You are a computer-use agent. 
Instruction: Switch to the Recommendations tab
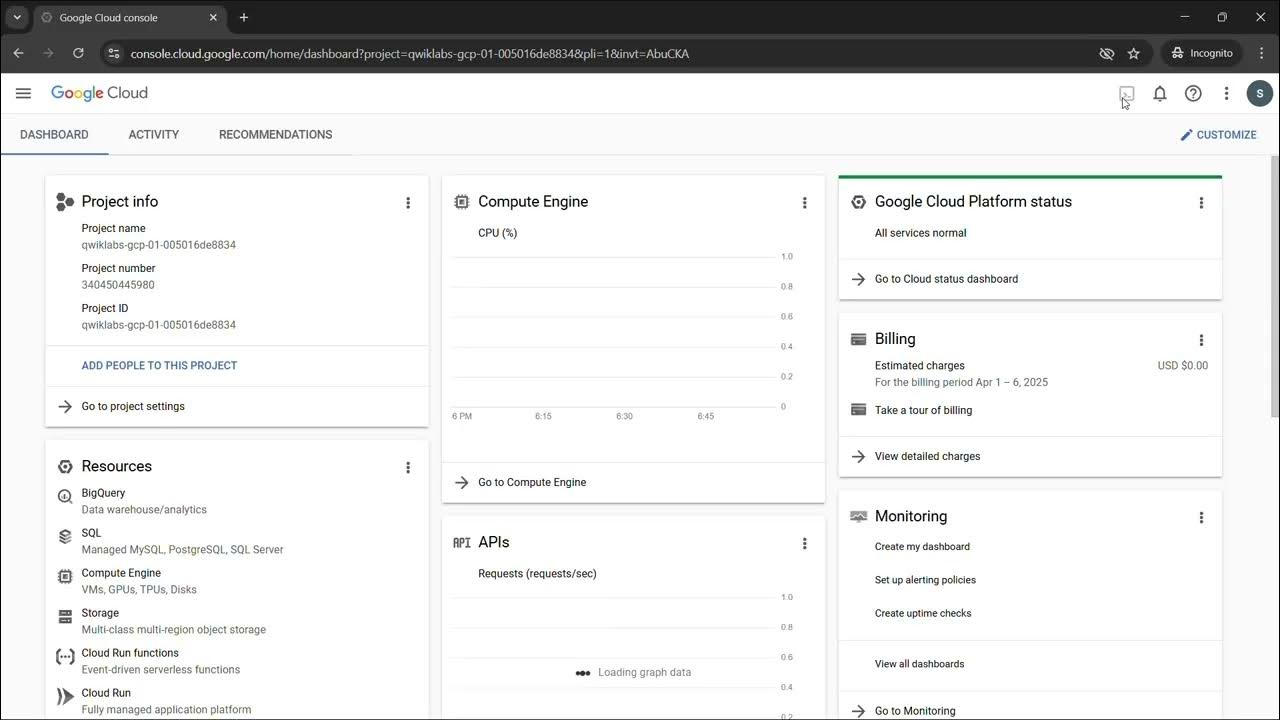[x=275, y=134]
